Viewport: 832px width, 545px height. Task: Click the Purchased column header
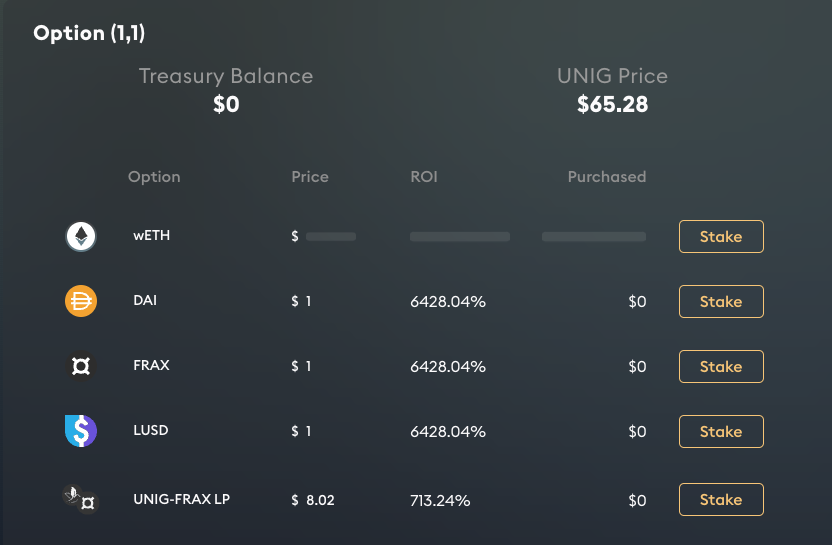[606, 177]
